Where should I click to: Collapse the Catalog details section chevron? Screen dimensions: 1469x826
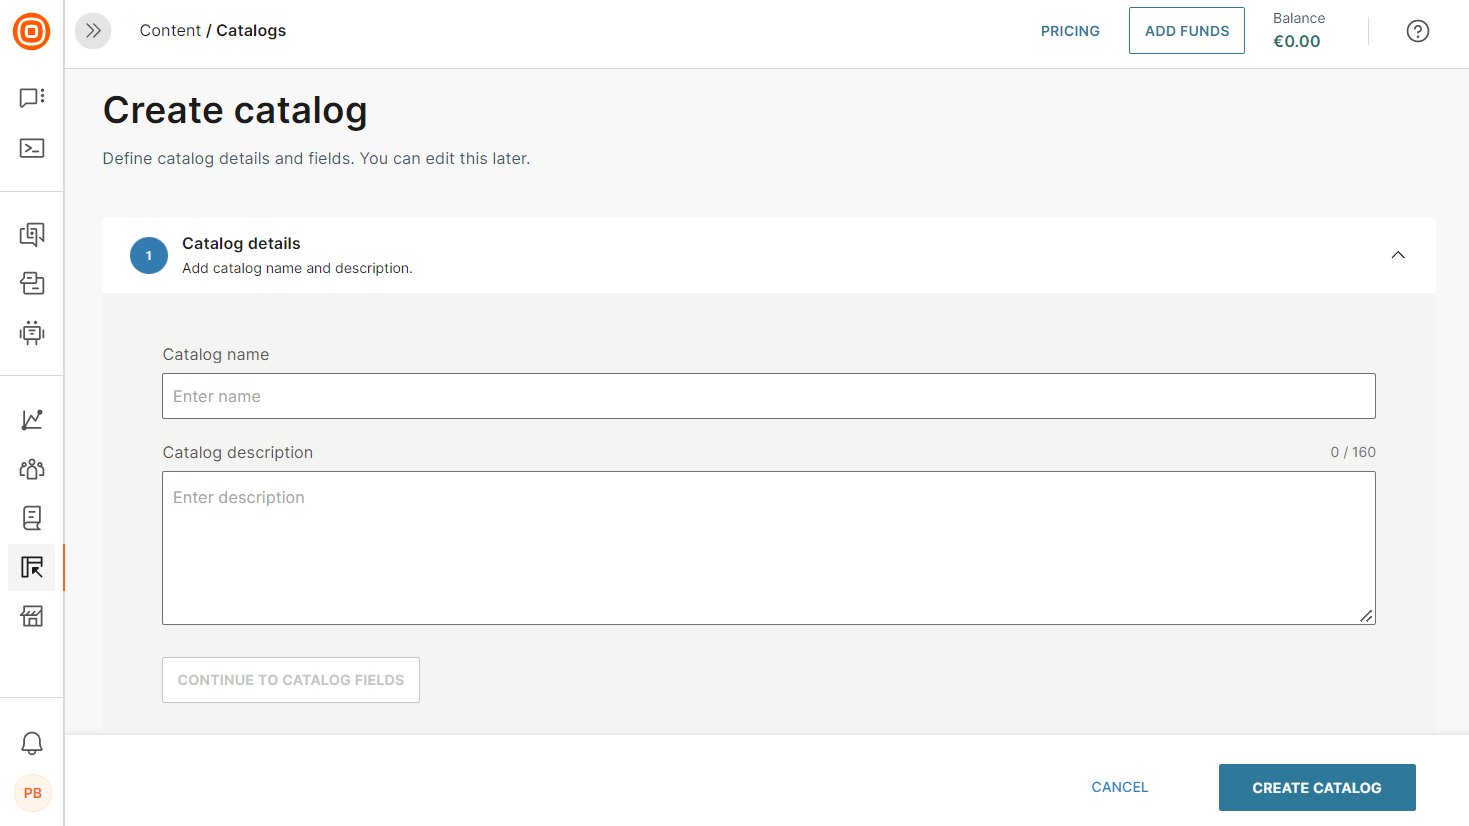point(1397,255)
